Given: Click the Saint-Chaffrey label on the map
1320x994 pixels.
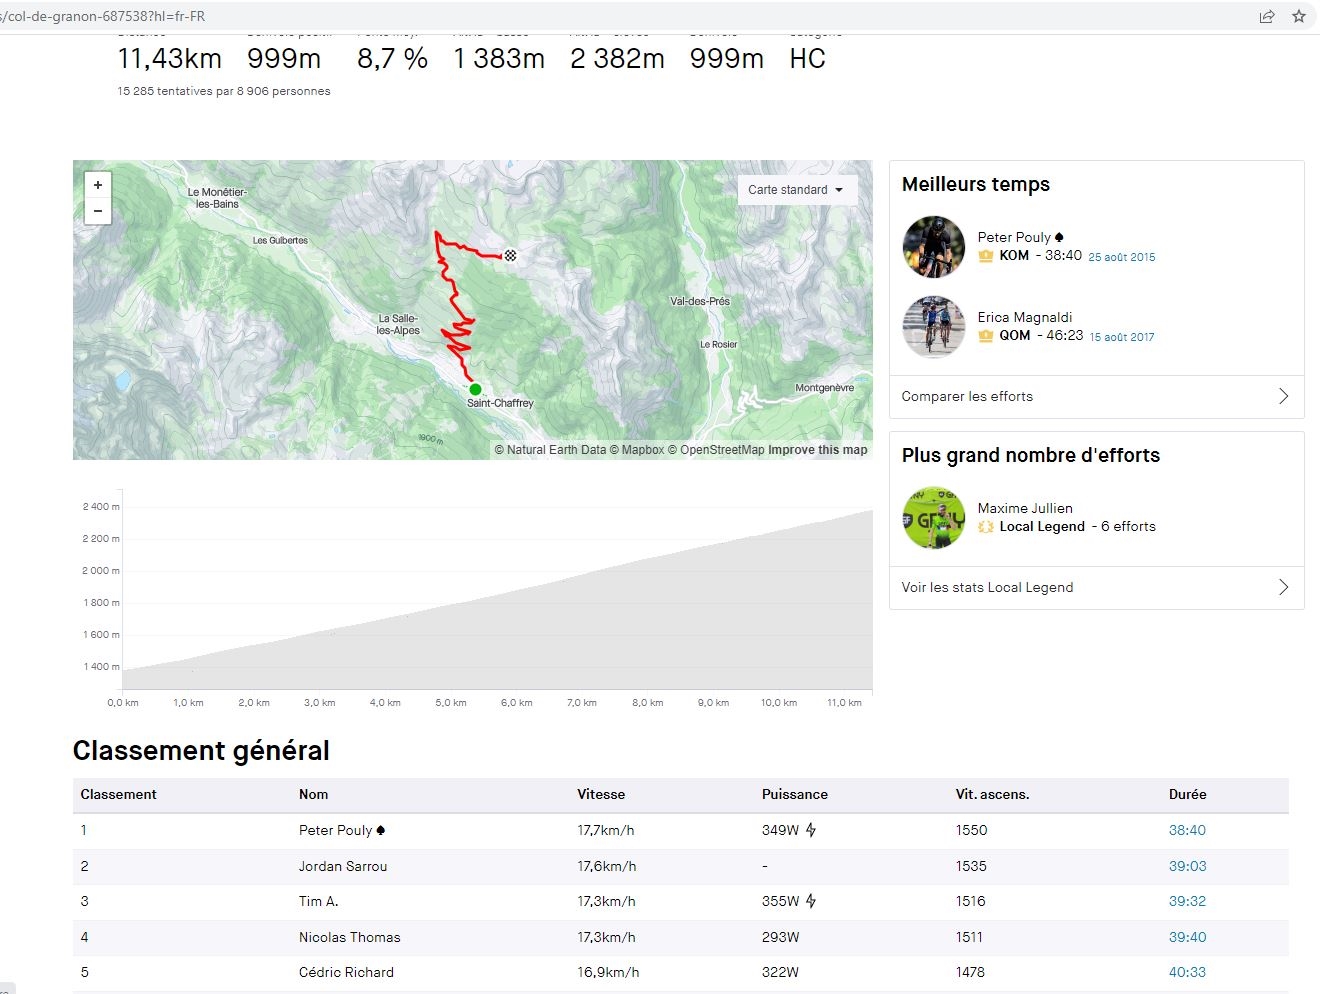Looking at the screenshot, I should [x=500, y=403].
